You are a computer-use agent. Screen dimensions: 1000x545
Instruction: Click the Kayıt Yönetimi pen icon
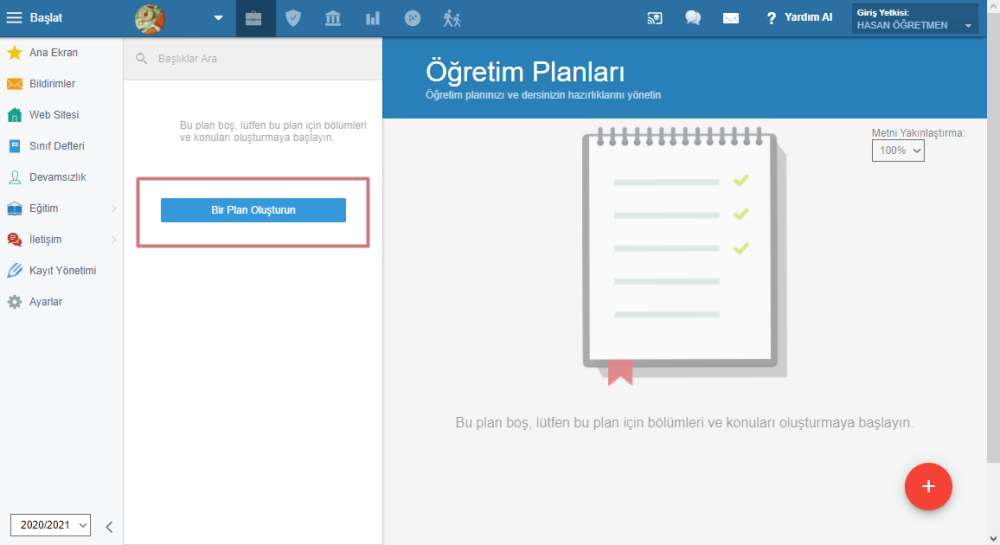[14, 270]
